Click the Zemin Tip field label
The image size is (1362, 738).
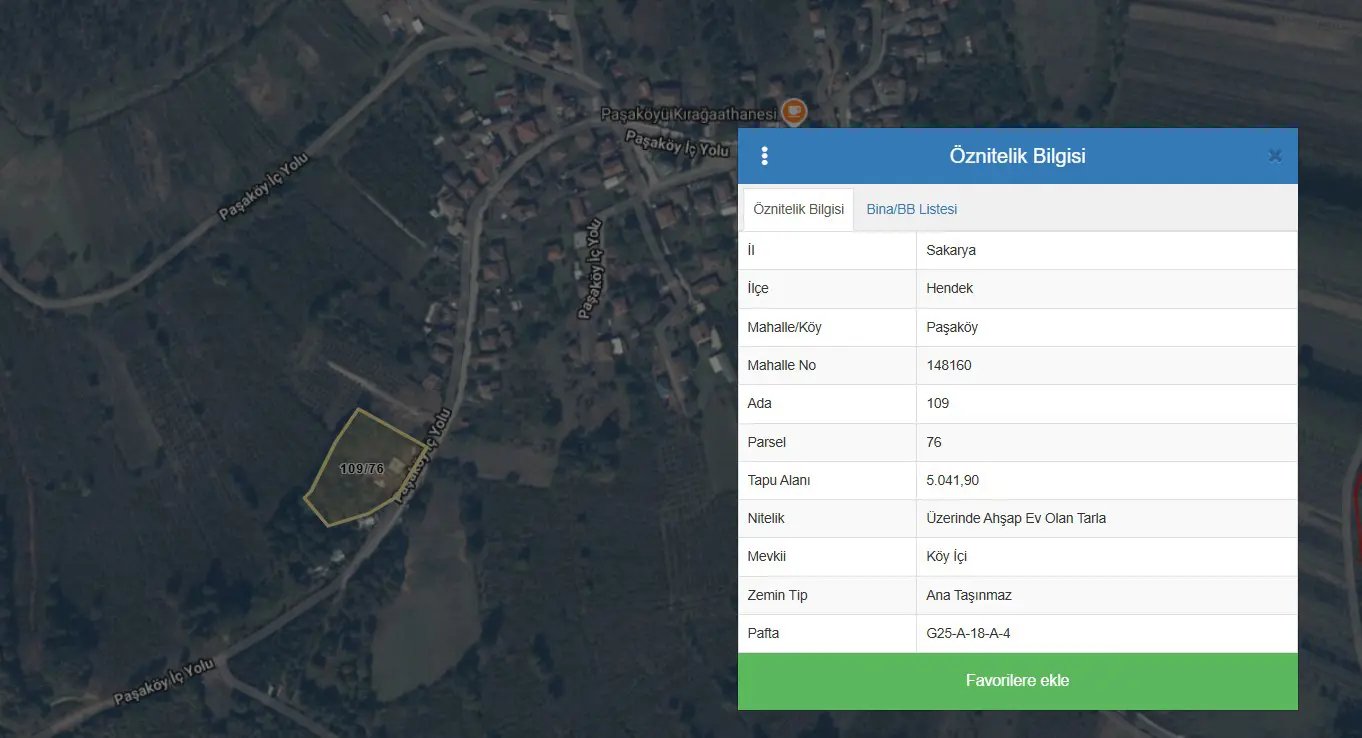tap(777, 595)
